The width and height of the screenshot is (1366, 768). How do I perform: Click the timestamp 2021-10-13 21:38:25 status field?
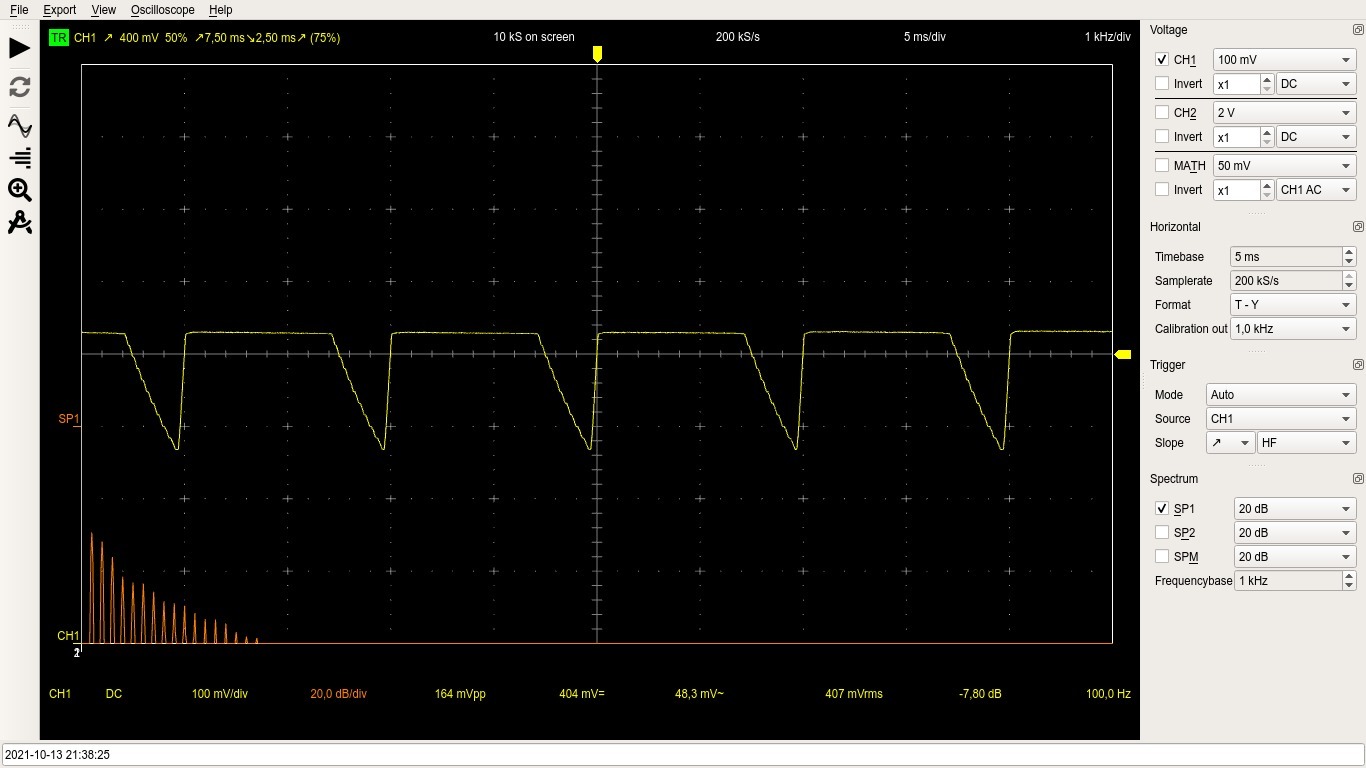tap(683, 755)
